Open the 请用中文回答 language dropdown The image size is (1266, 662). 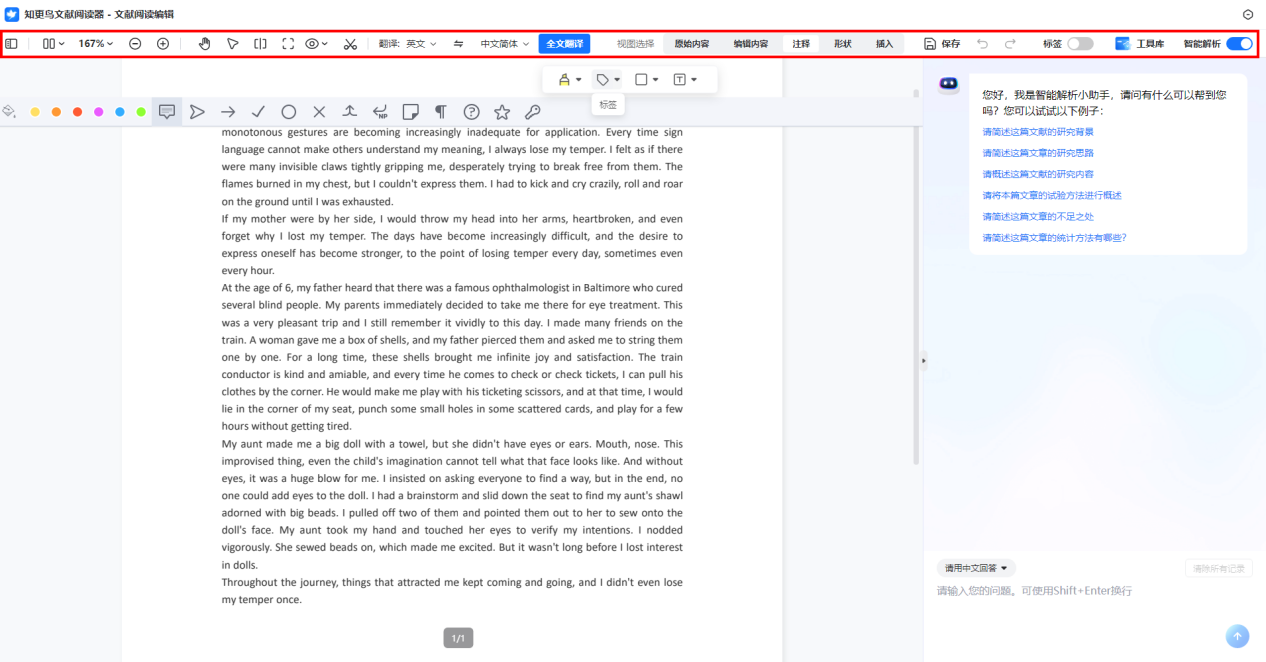pos(976,568)
